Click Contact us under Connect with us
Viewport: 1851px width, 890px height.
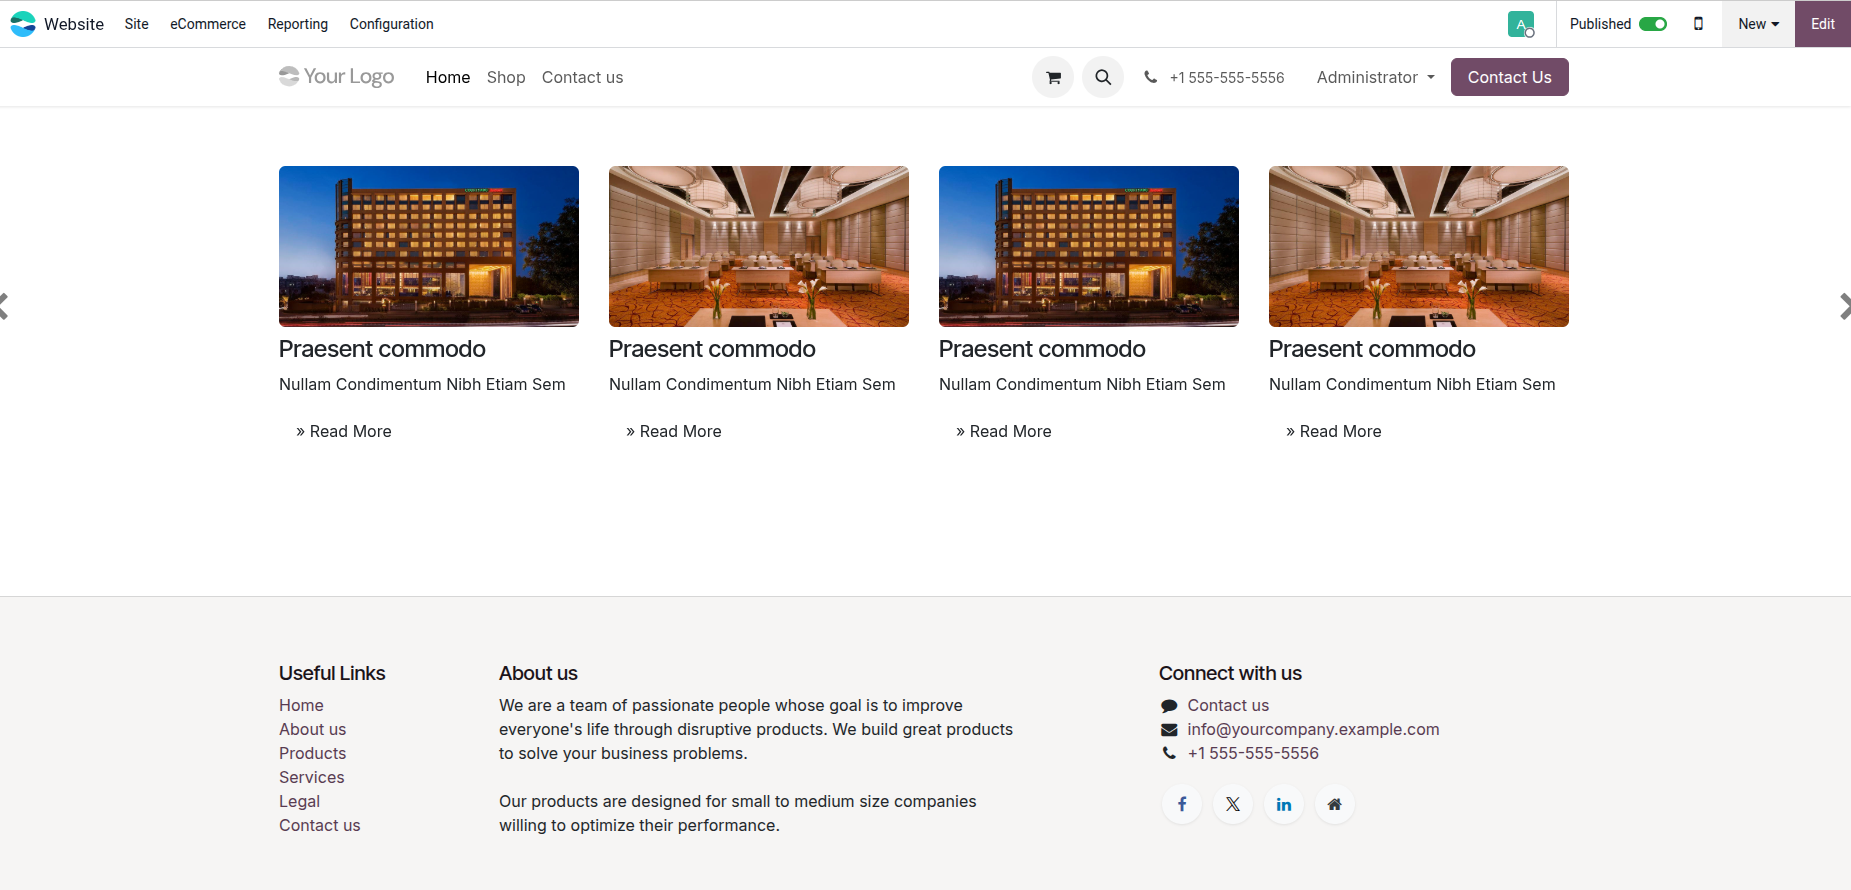pos(1228,705)
